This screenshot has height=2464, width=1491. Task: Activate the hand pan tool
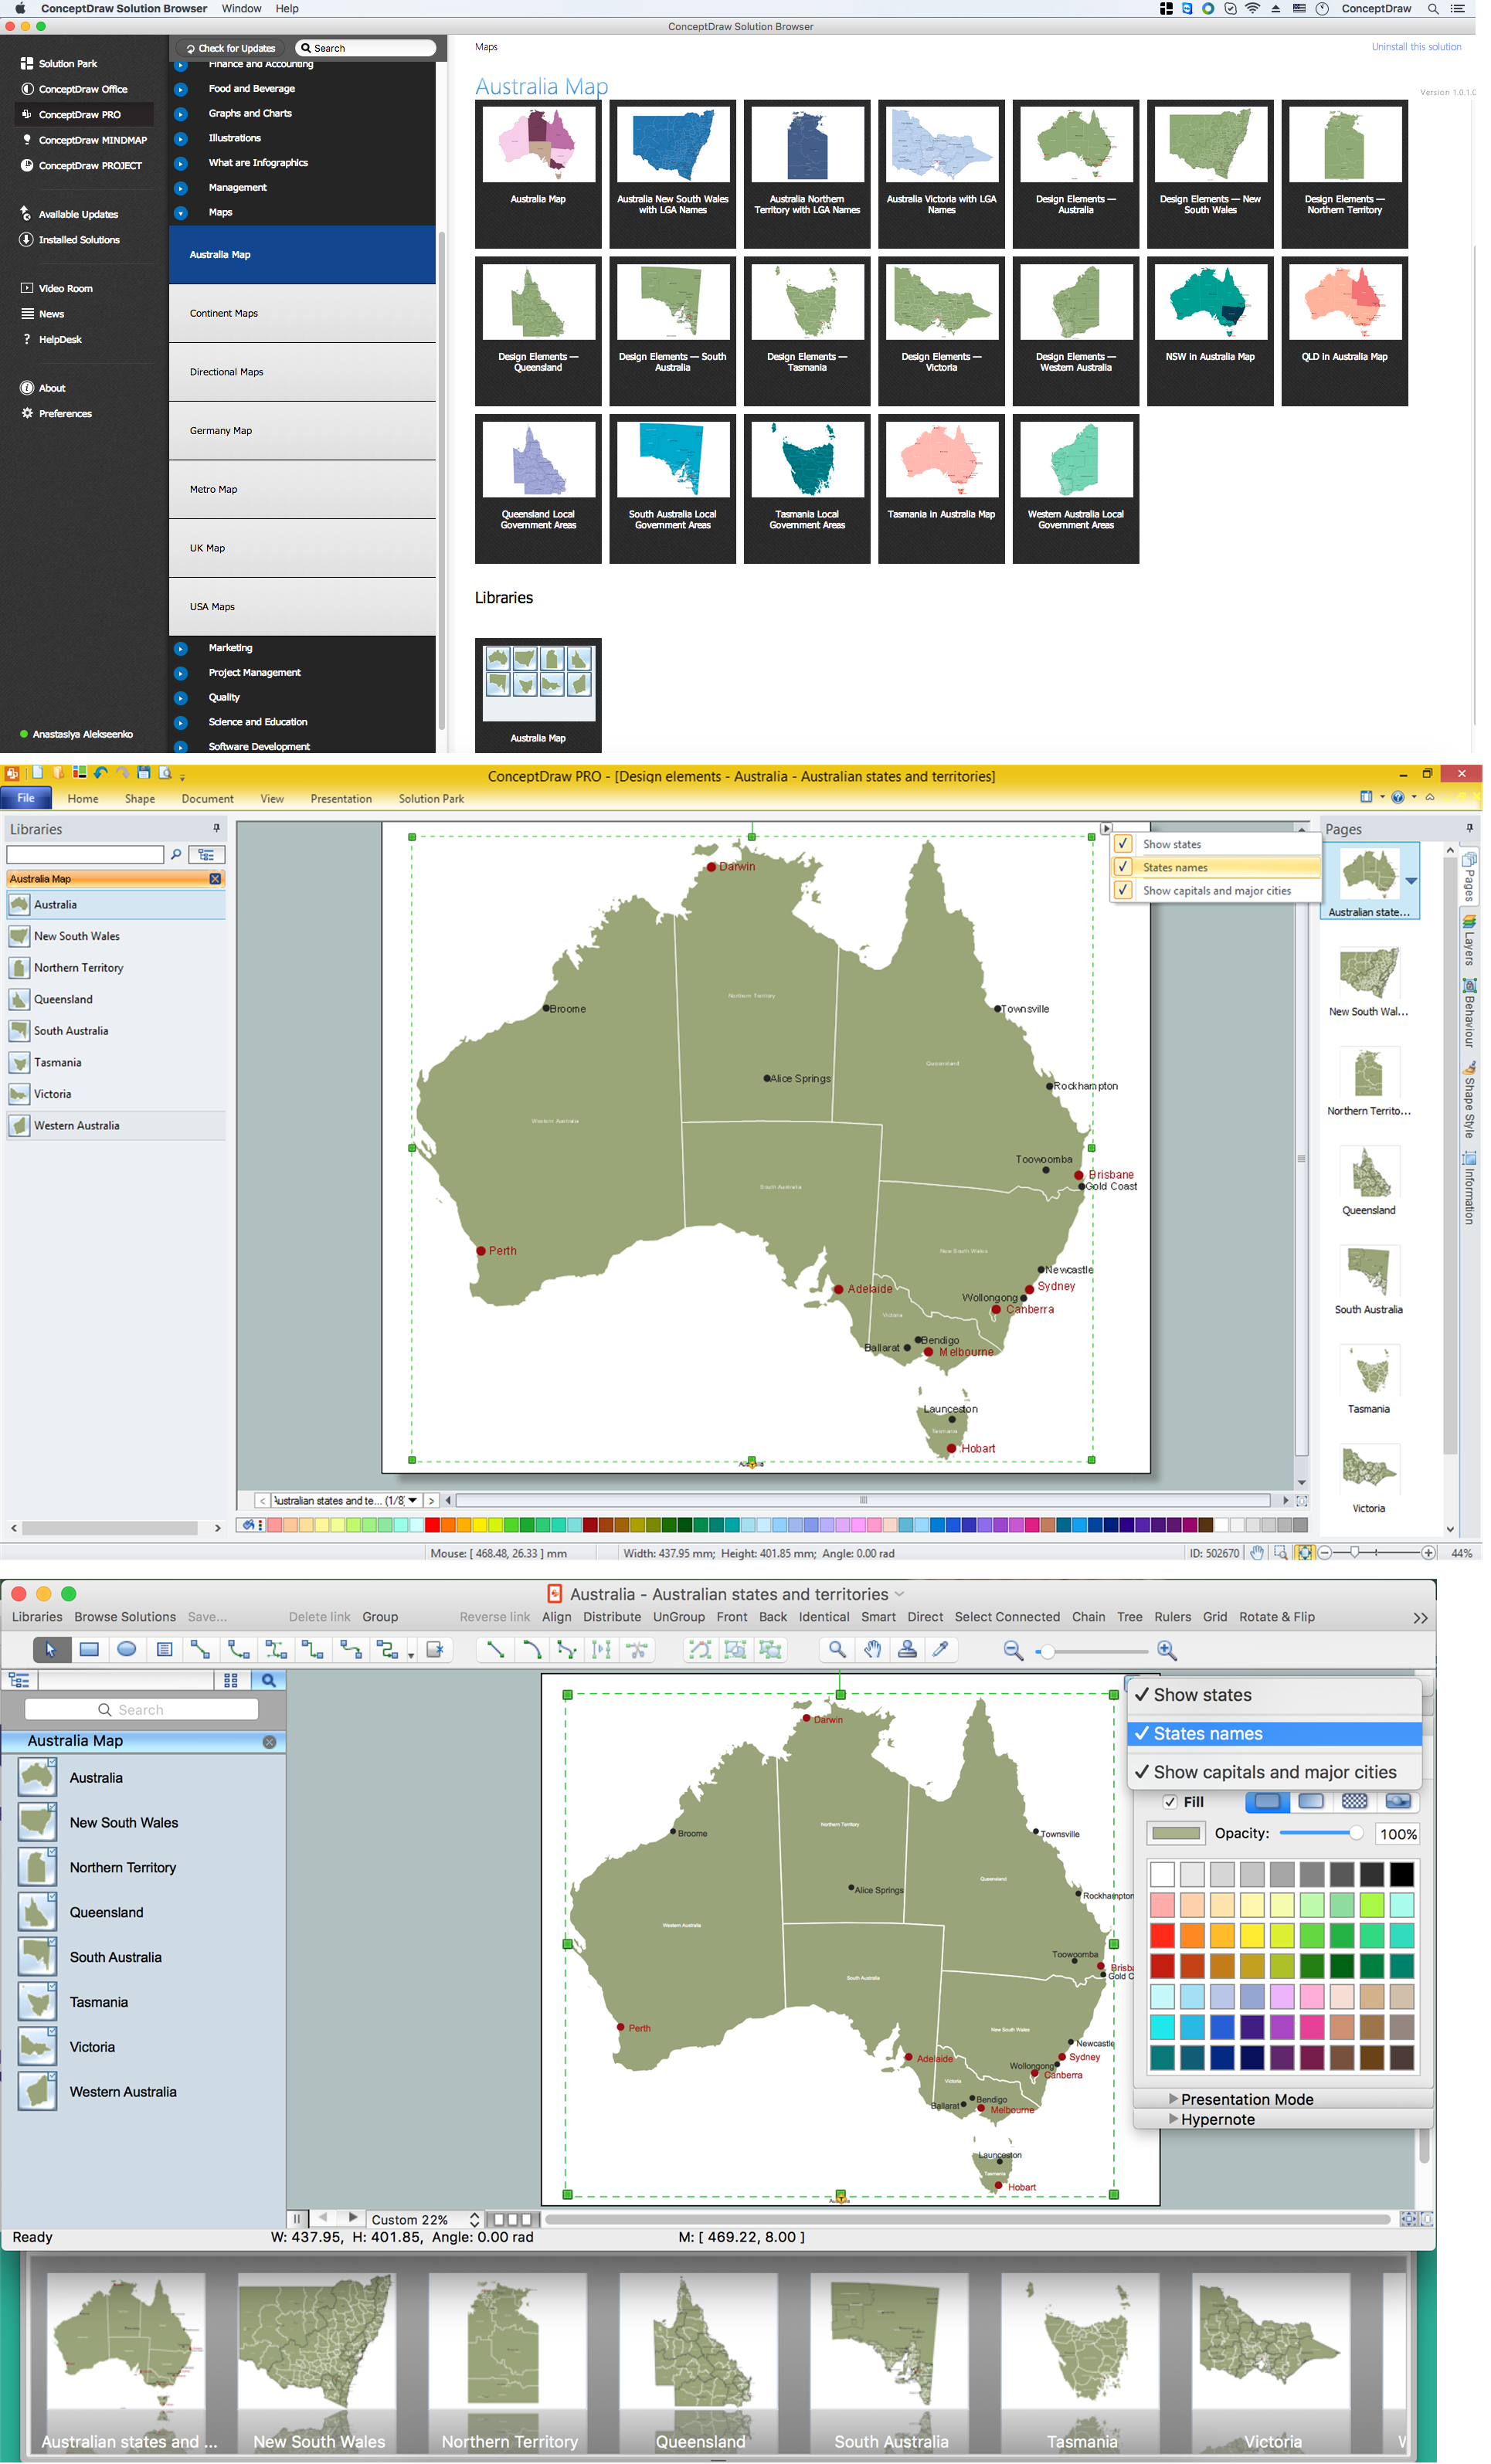click(872, 1650)
